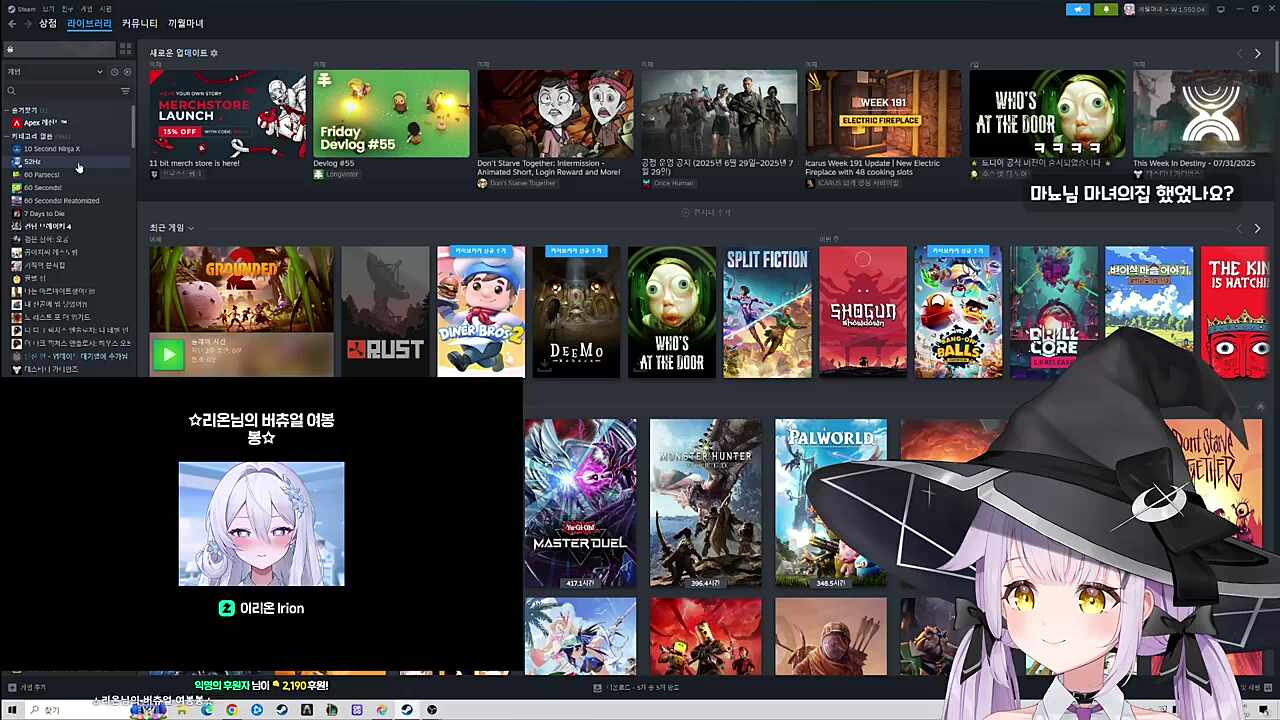Open the Devlog #55 news title
The height and width of the screenshot is (720, 1280).
click(334, 163)
